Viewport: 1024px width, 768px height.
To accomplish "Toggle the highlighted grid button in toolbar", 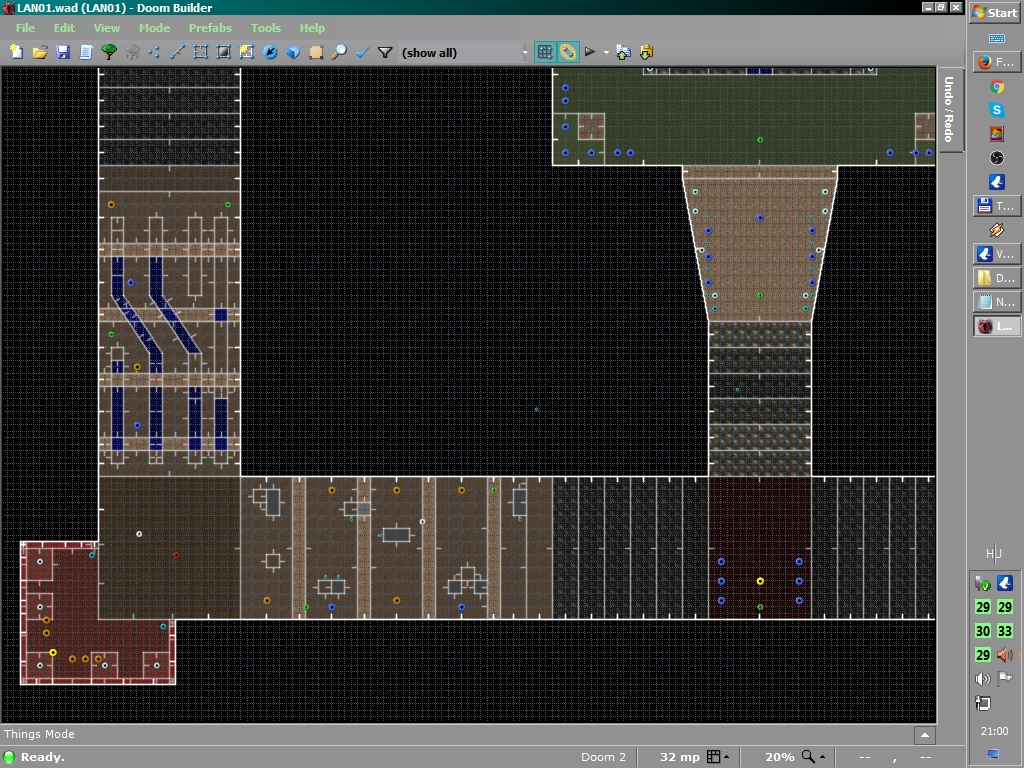I will click(x=545, y=52).
